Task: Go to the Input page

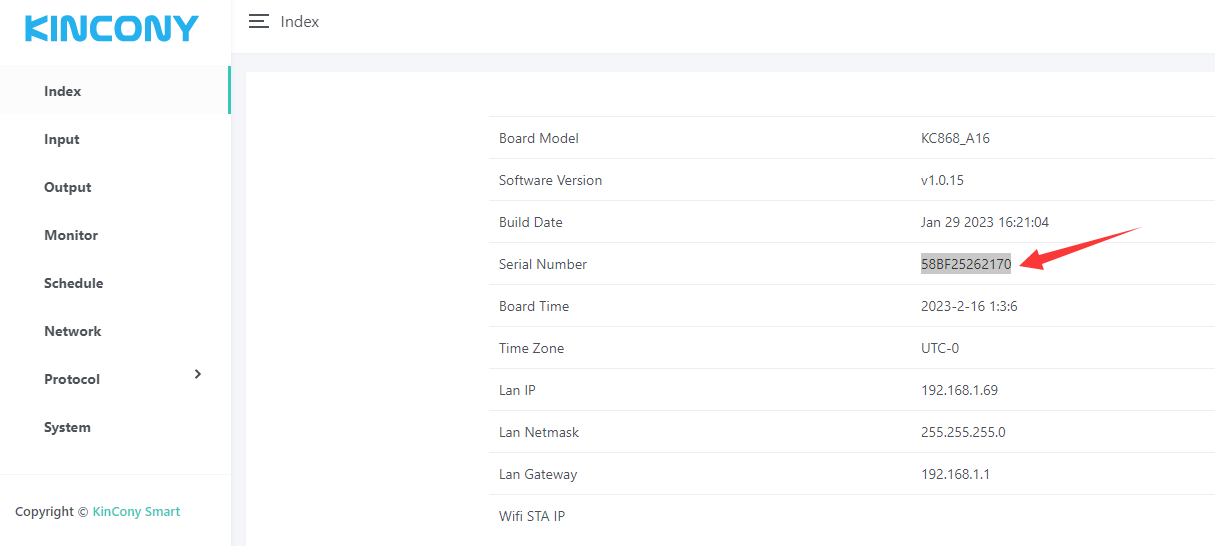Action: pos(62,139)
